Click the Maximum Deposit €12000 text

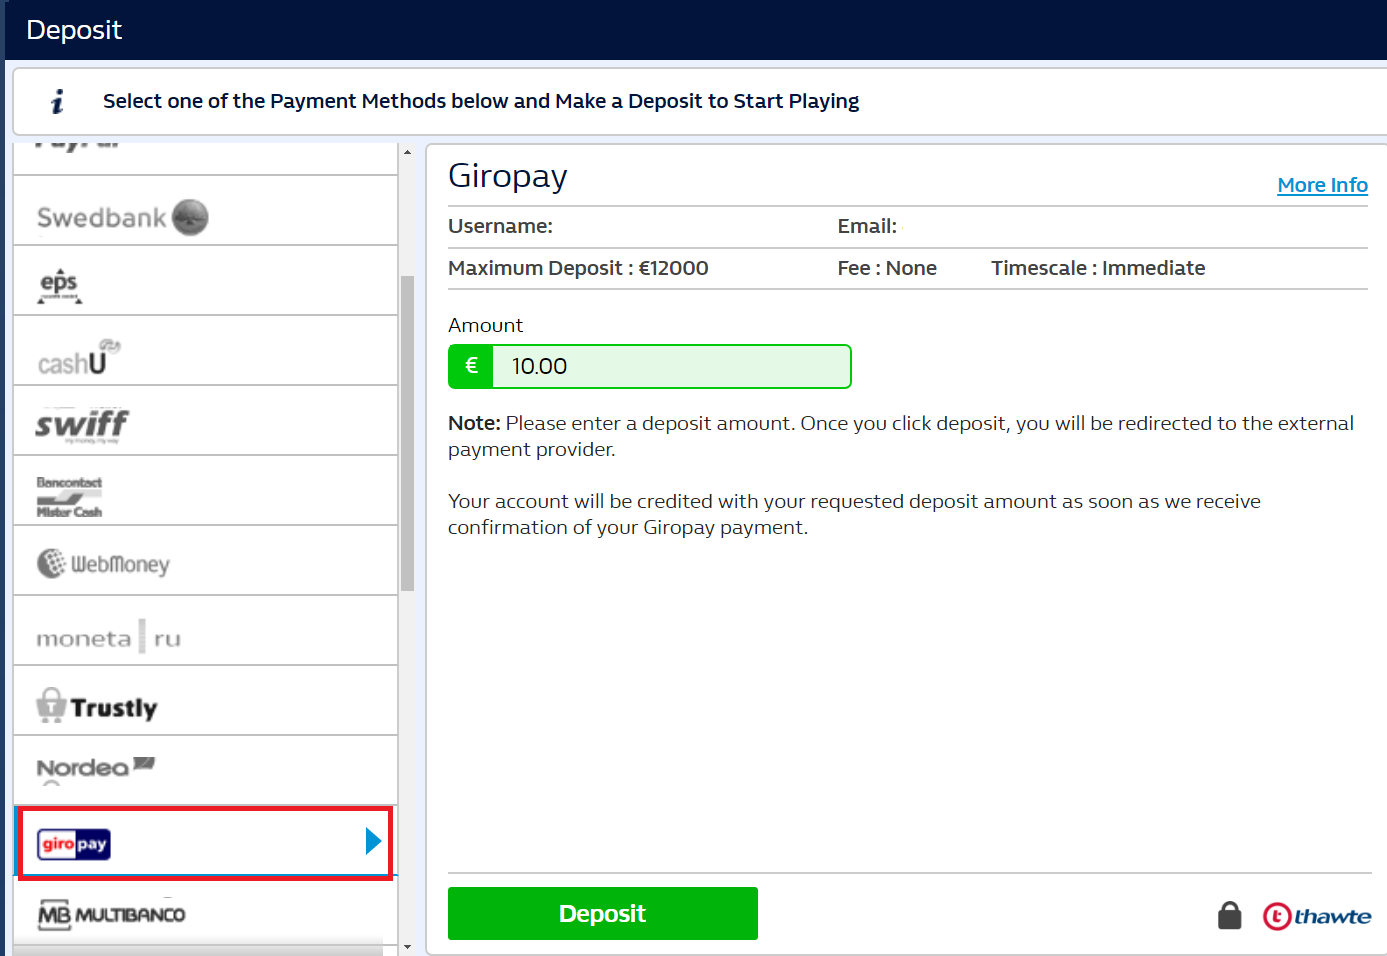(x=578, y=268)
